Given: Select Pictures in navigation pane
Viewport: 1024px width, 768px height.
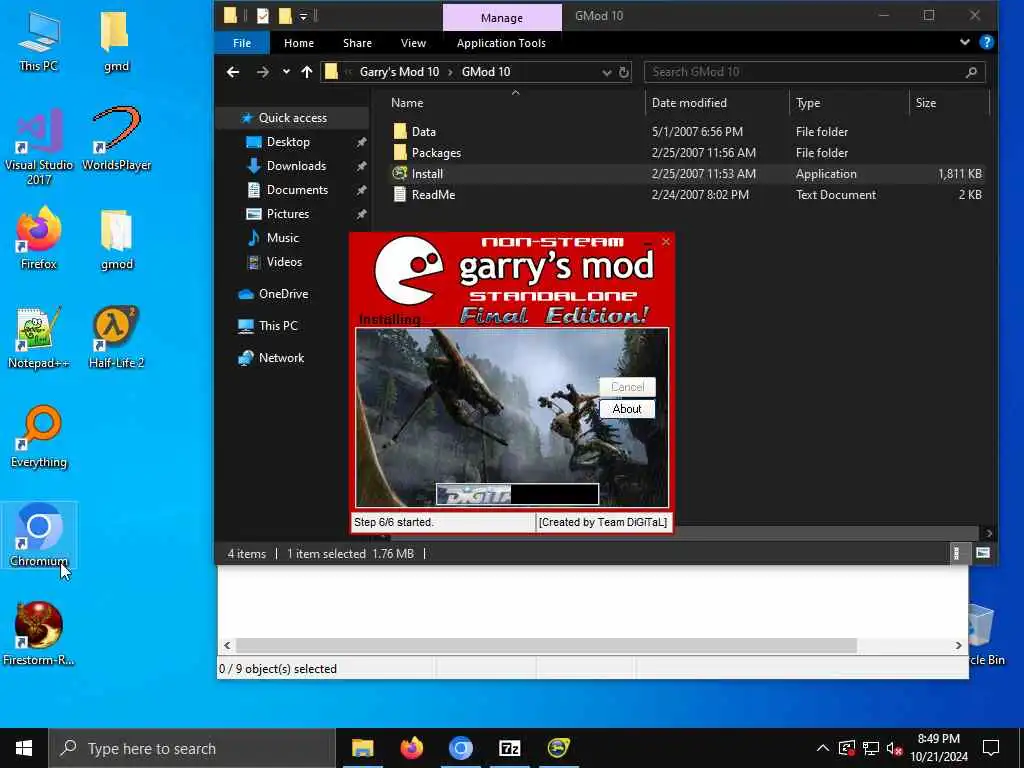Looking at the screenshot, I should (287, 214).
